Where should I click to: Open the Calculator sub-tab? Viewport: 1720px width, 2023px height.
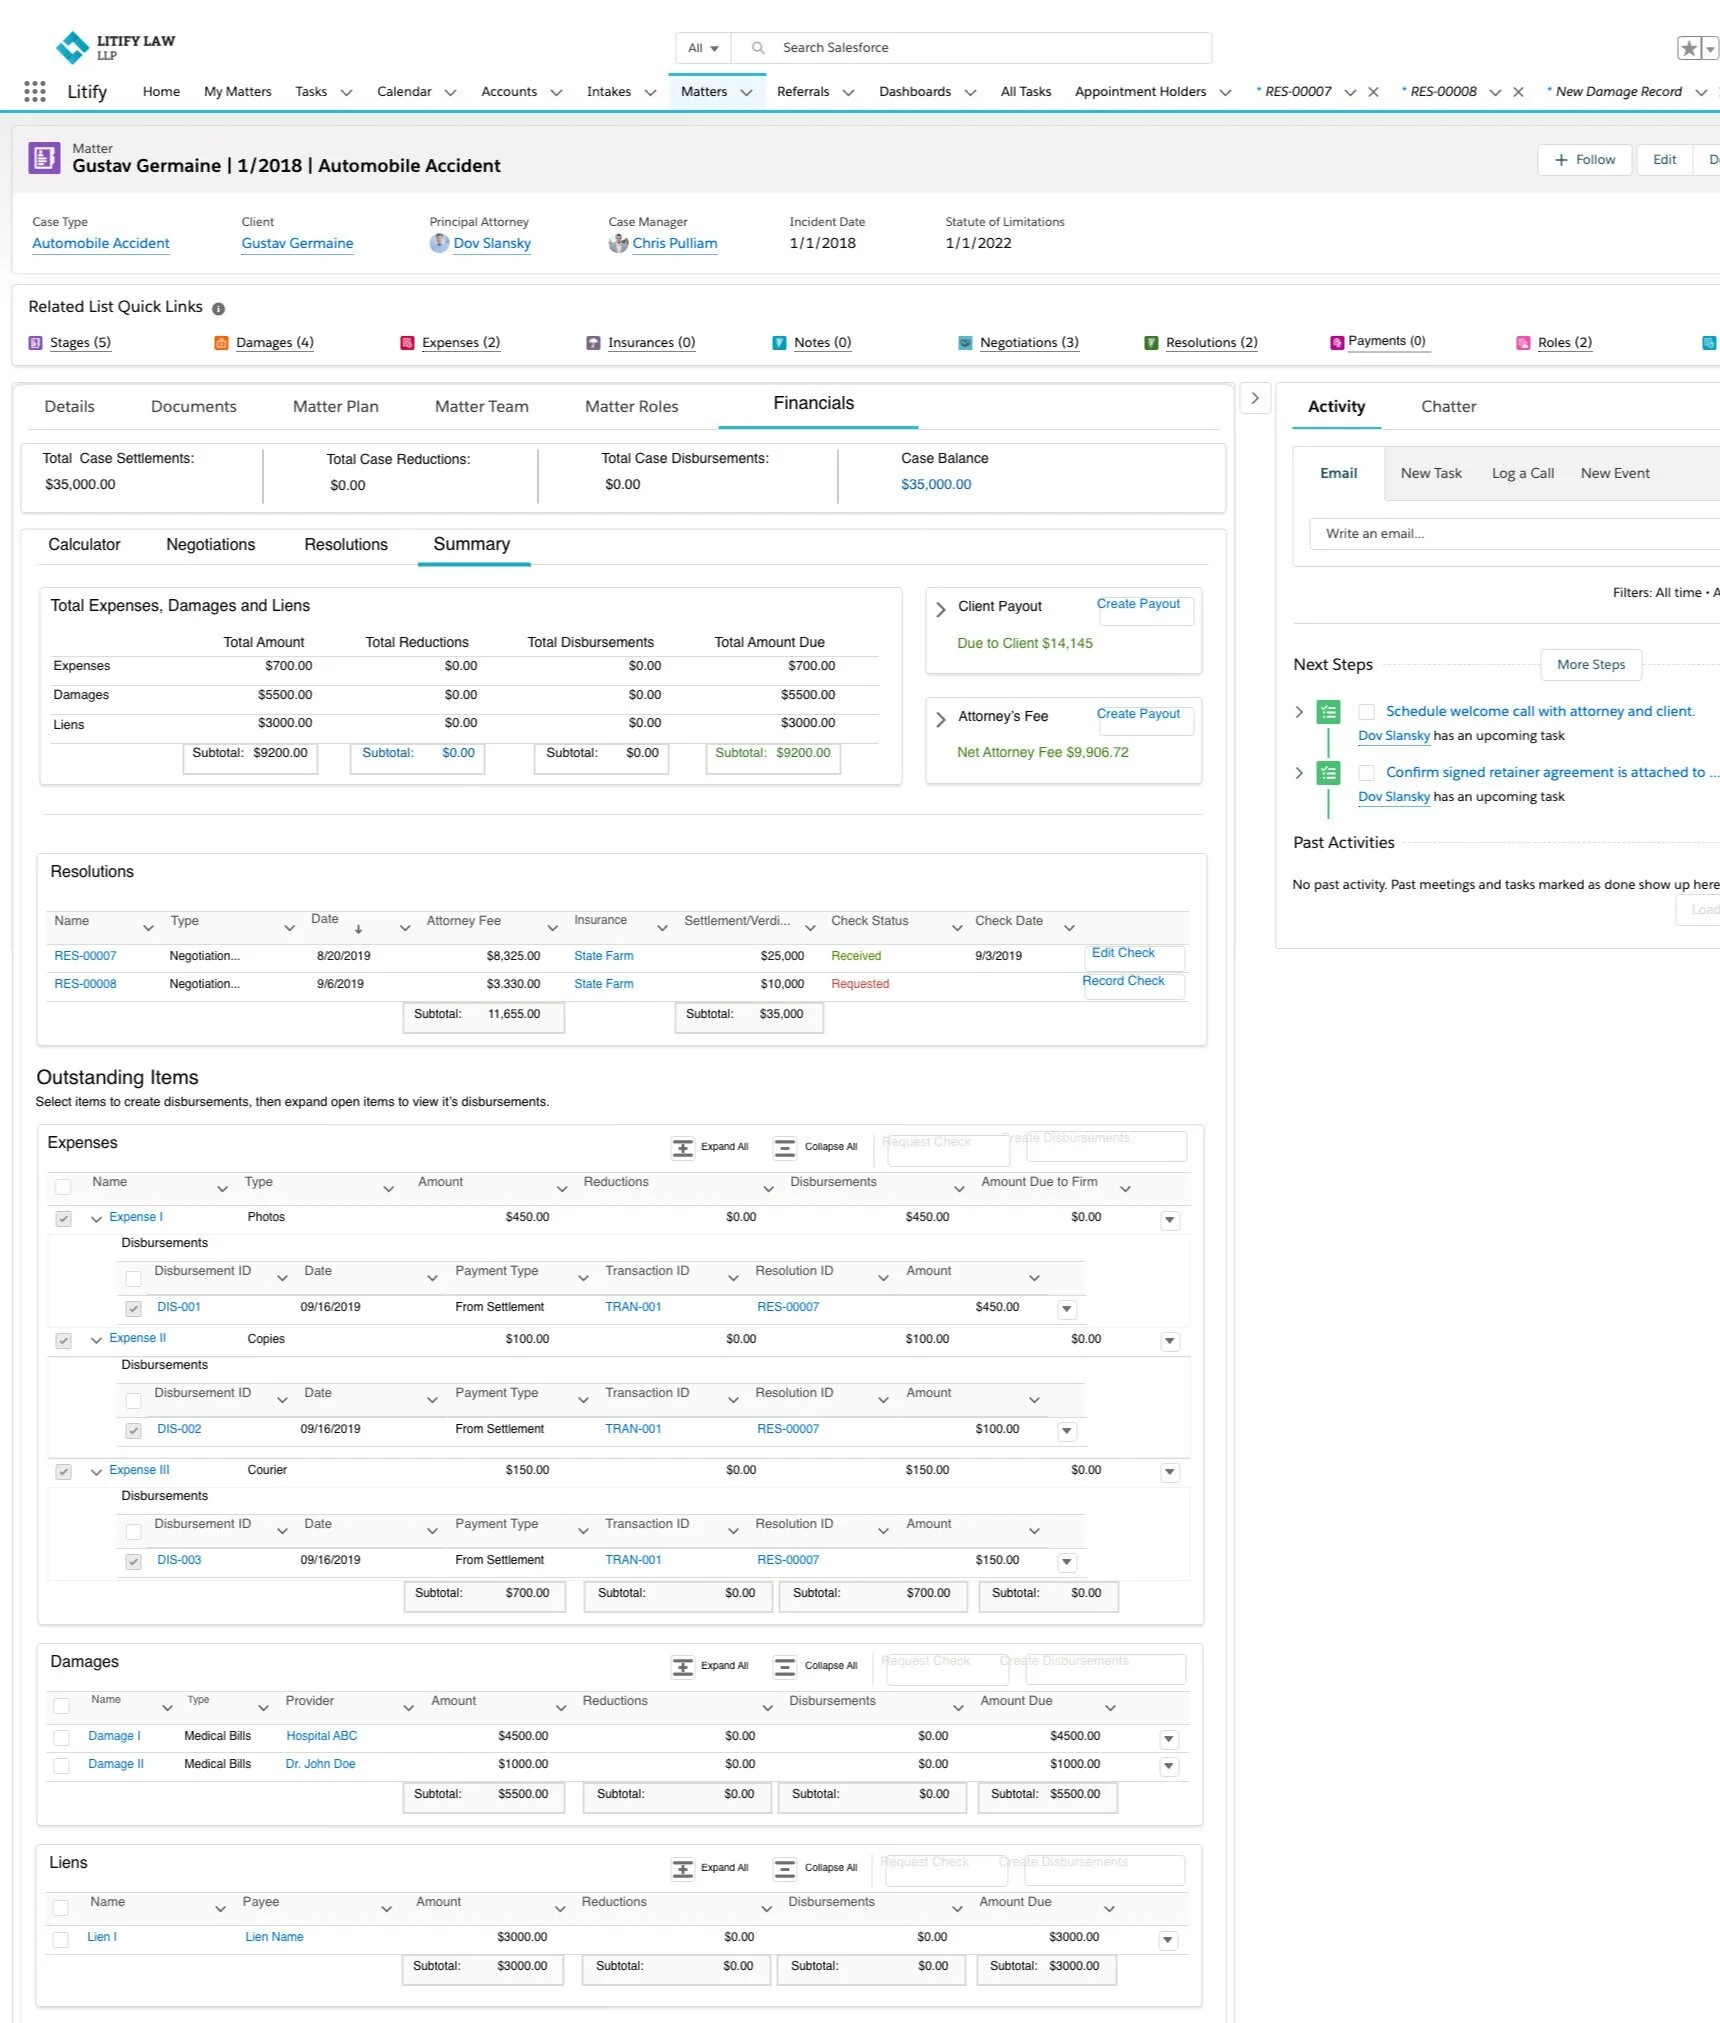tap(84, 545)
